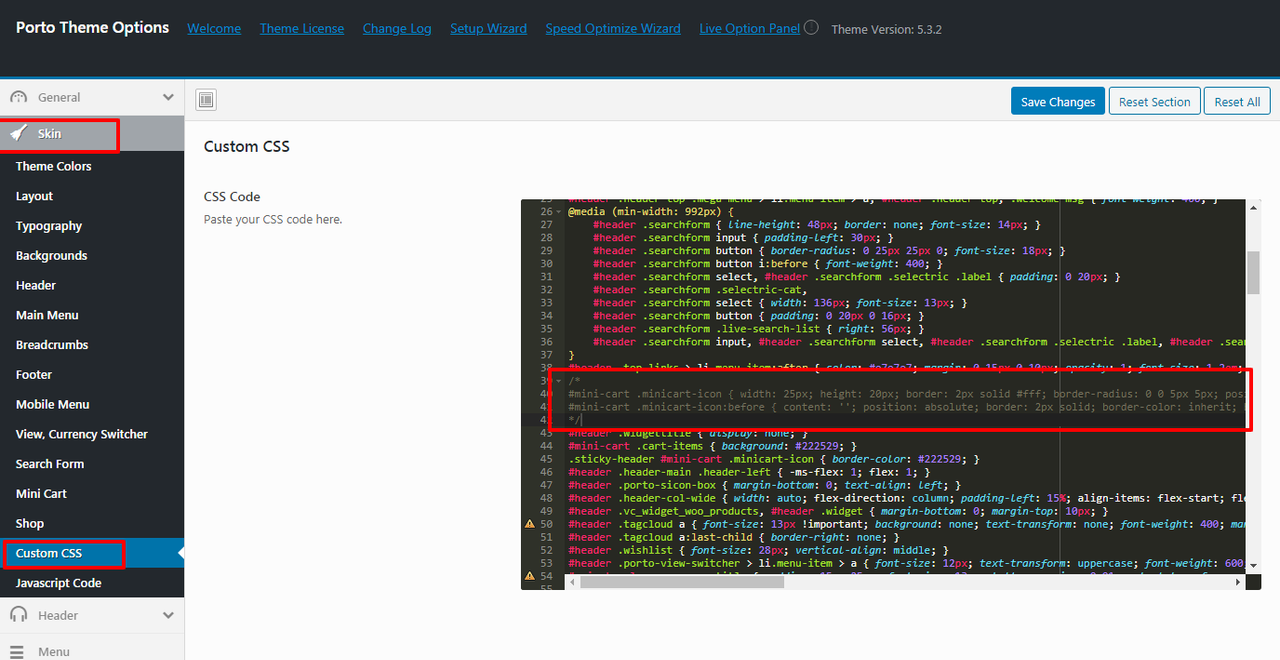Open the Typography settings page
The width and height of the screenshot is (1280, 660).
tap(49, 226)
